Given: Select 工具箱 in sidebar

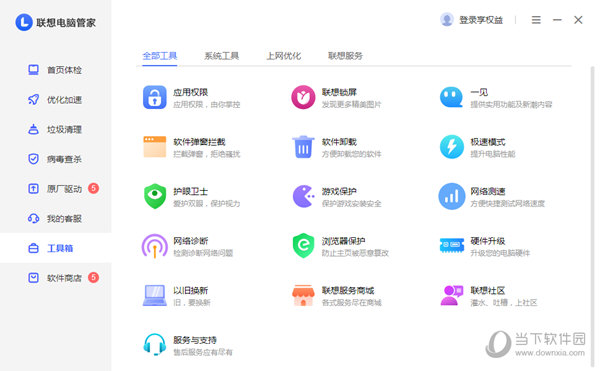Looking at the screenshot, I should click(55, 248).
